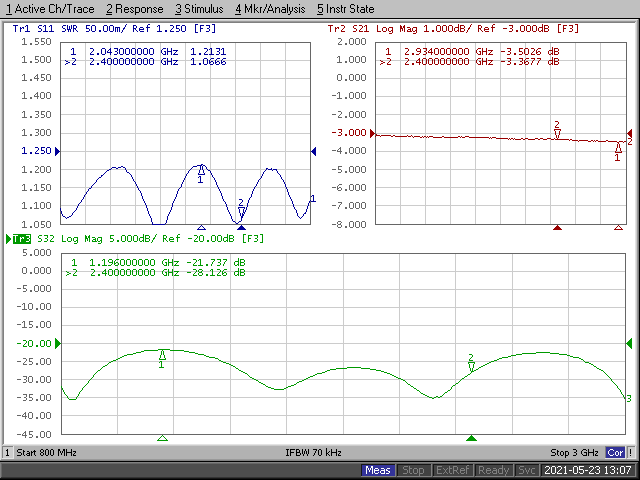This screenshot has width=640, height=480.
Task: Click the blue trace 1 end label on Tr1
Action: coord(313,199)
